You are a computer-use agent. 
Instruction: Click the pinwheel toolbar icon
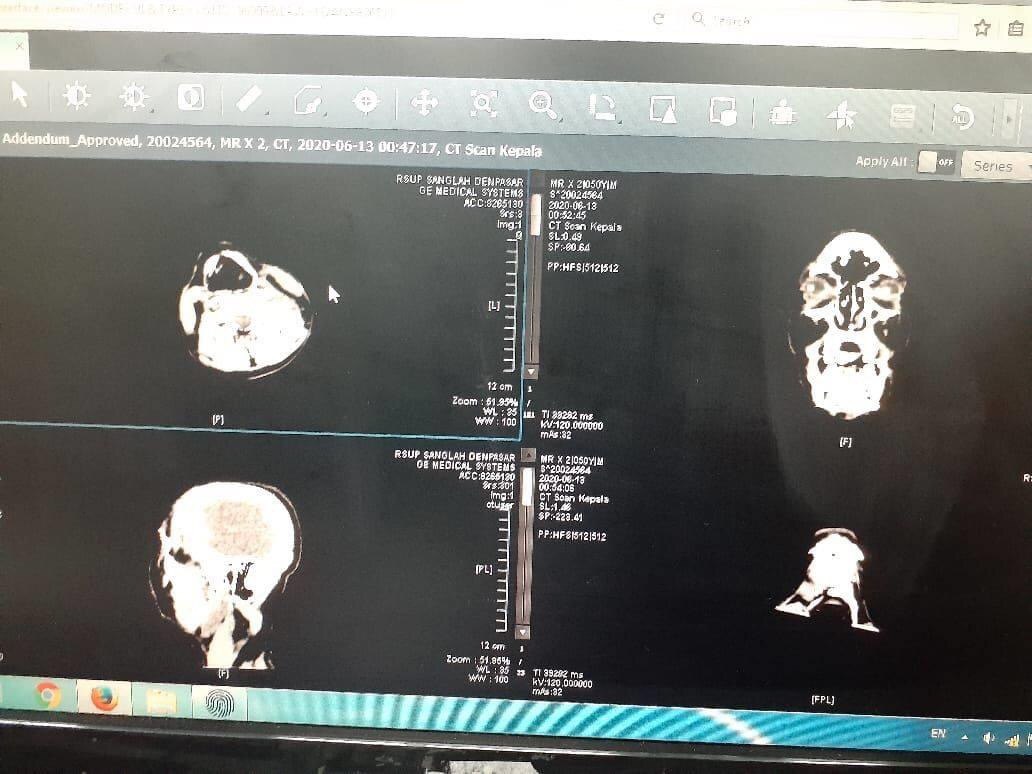click(842, 116)
